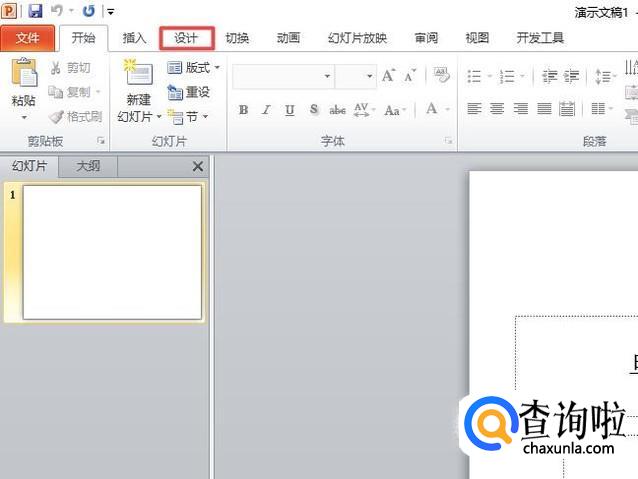Toggle Italic formatting

click(267, 110)
